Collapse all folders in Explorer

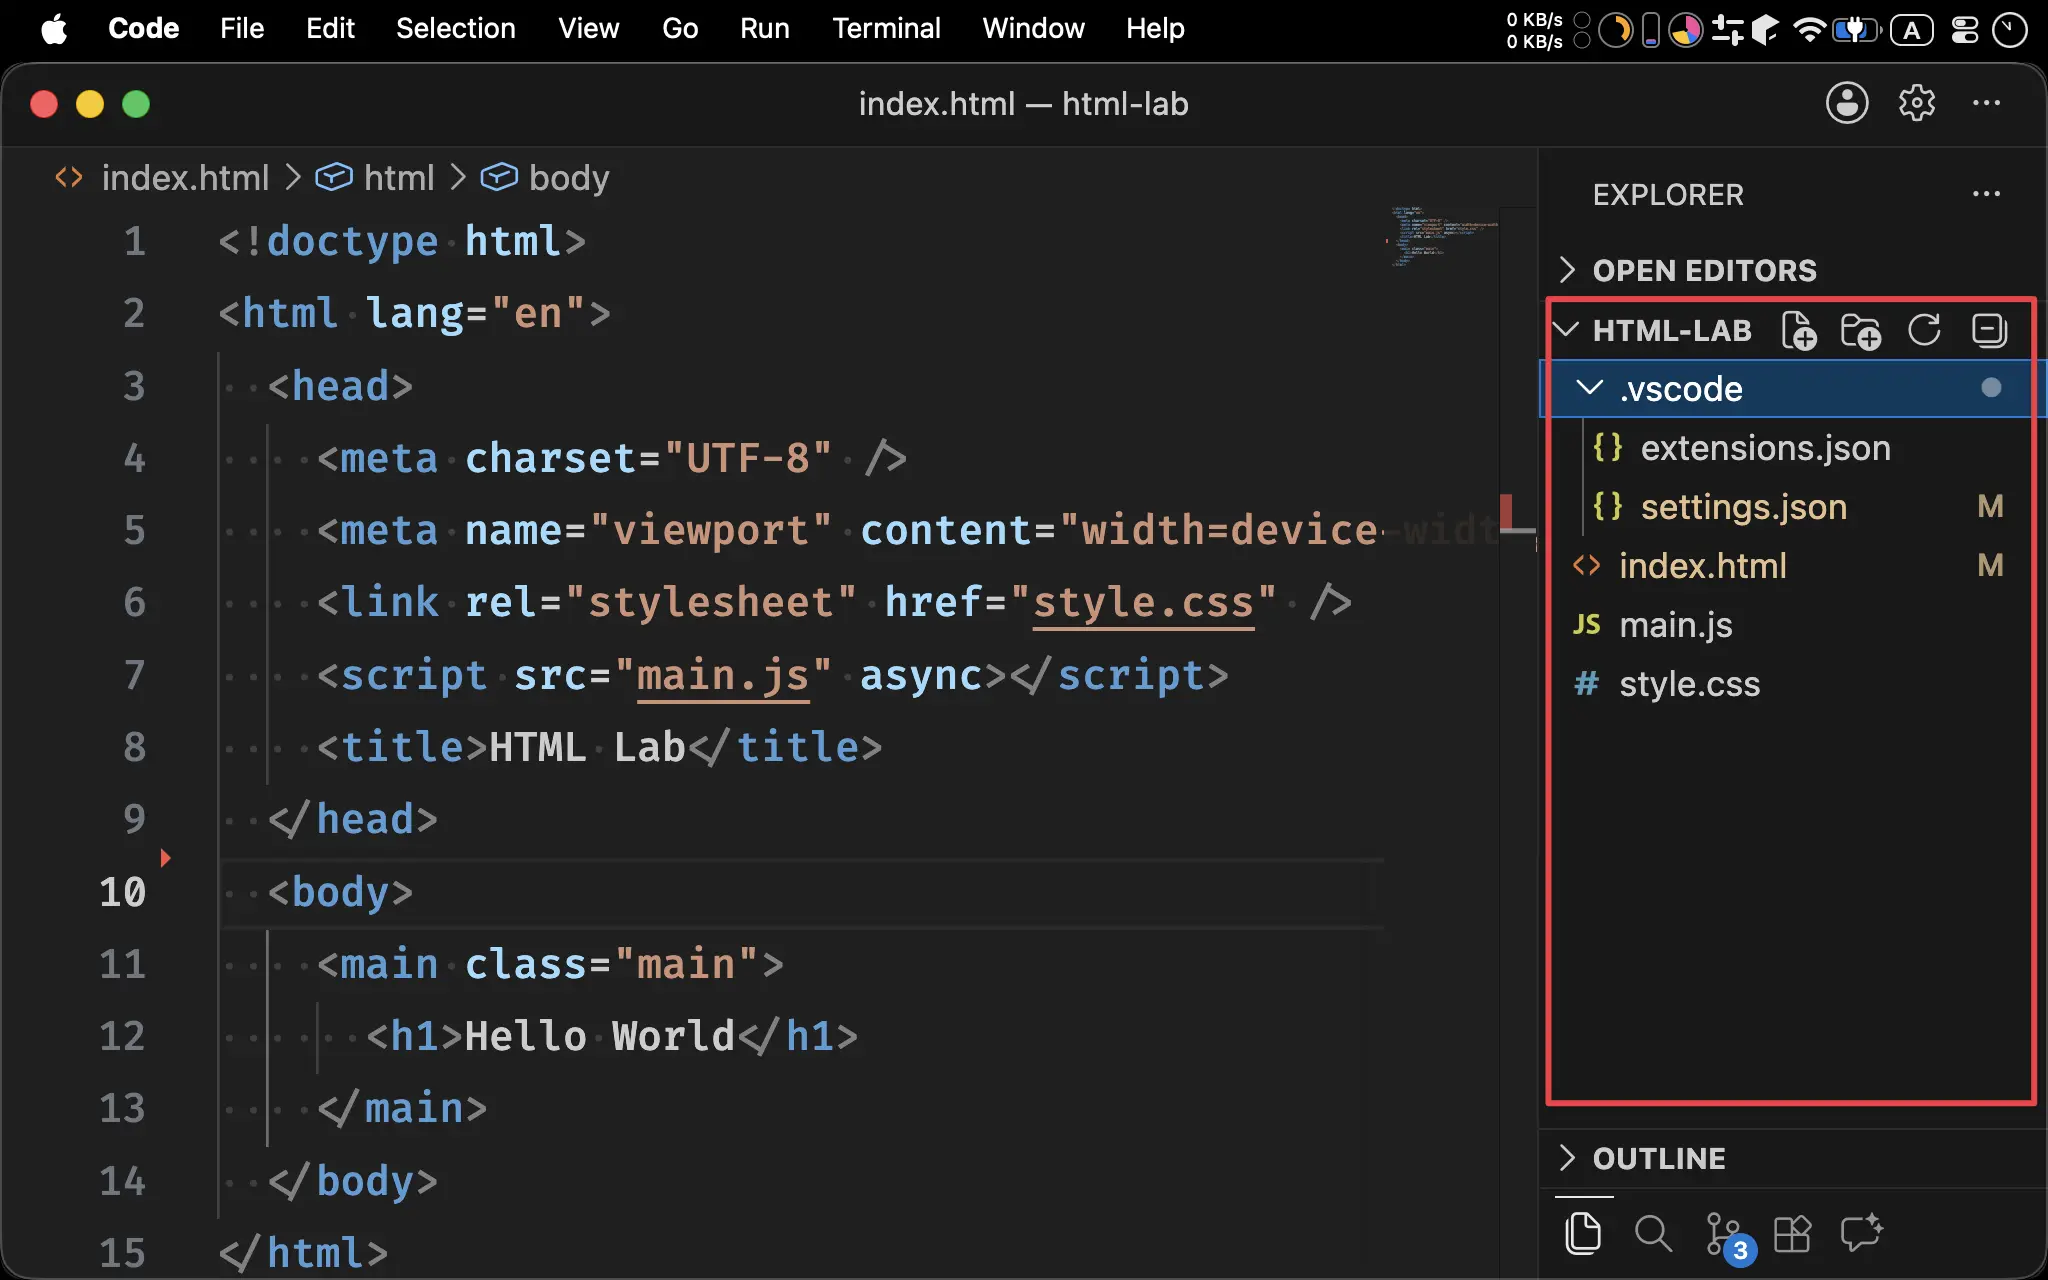tap(1989, 330)
